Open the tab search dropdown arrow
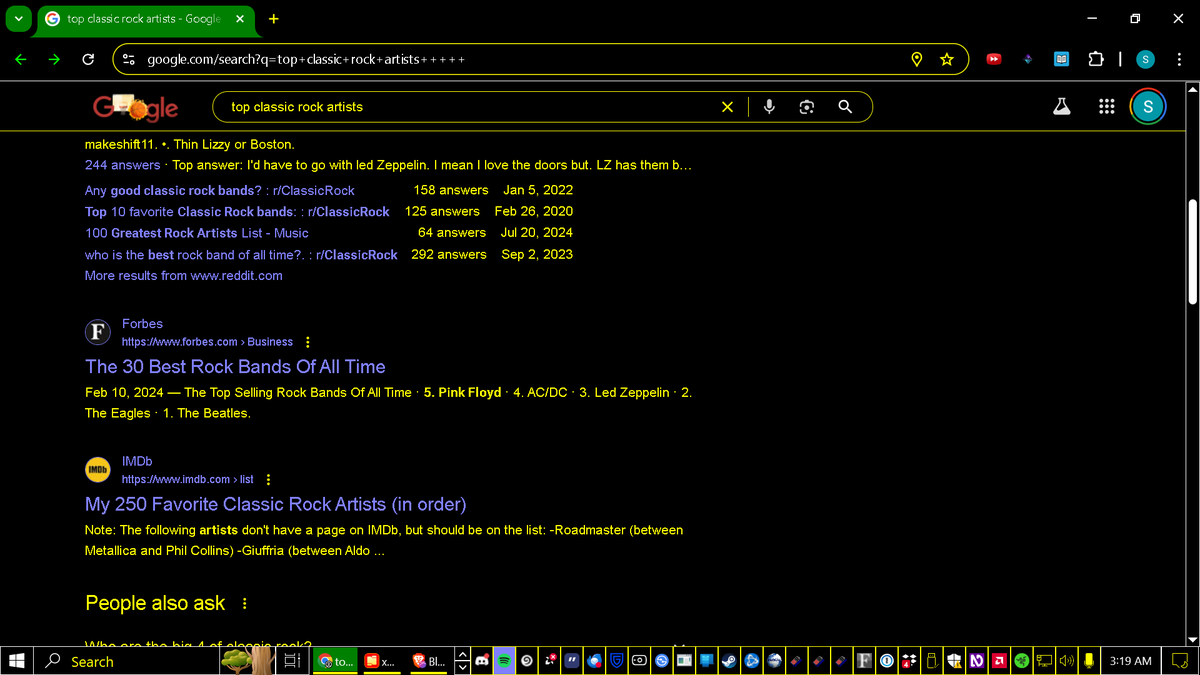Screen dimensions: 1200x675 click(19, 18)
